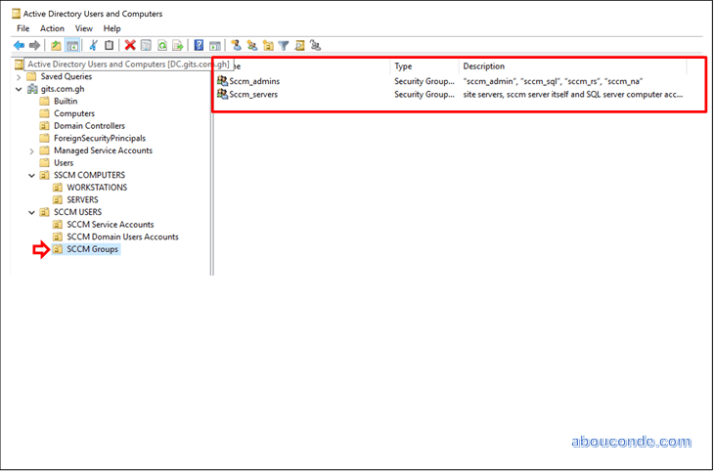Click the Refresh toolbar icon
Image resolution: width=714 pixels, height=472 pixels.
pos(162,45)
